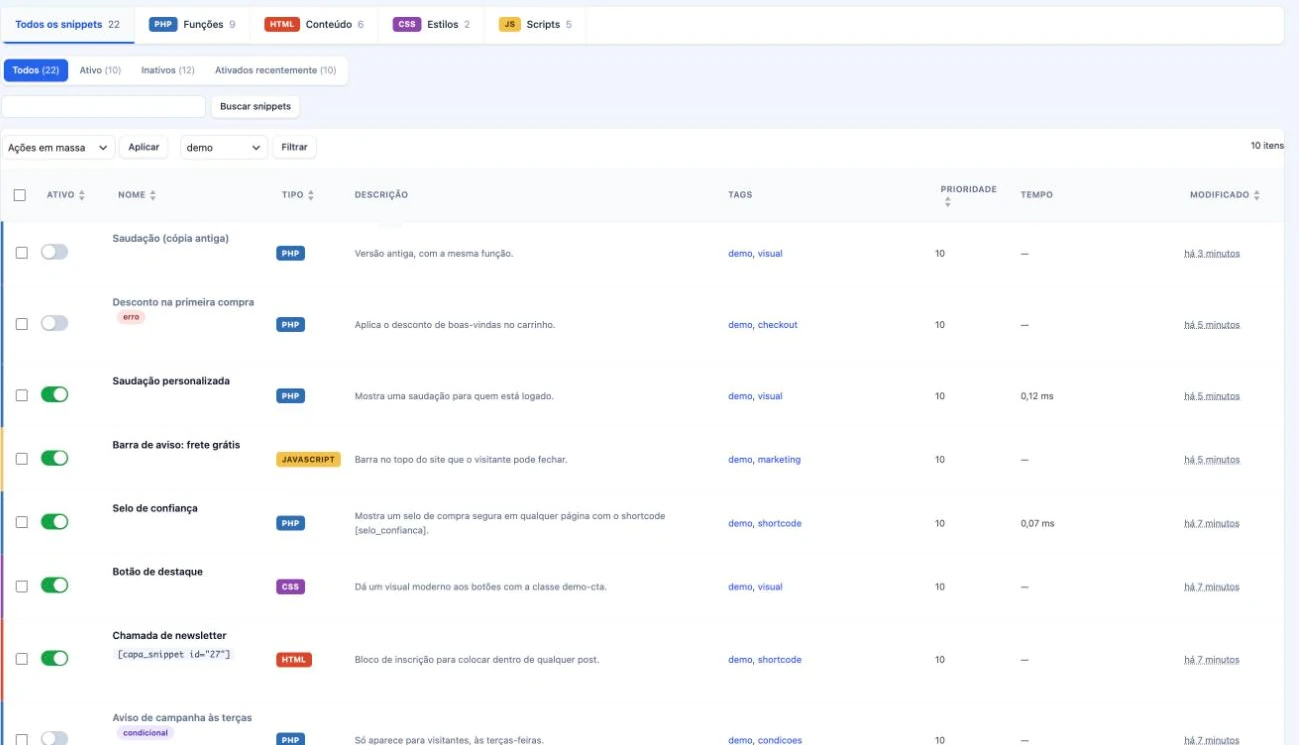Show Ativados recentemente (10)
The image size is (1299, 745).
[275, 70]
